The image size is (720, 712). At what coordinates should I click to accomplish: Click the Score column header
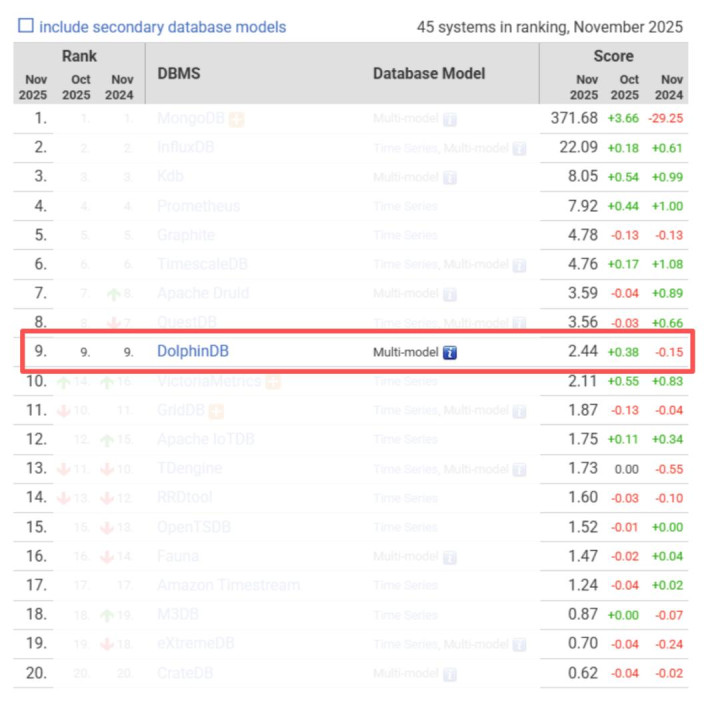click(613, 56)
